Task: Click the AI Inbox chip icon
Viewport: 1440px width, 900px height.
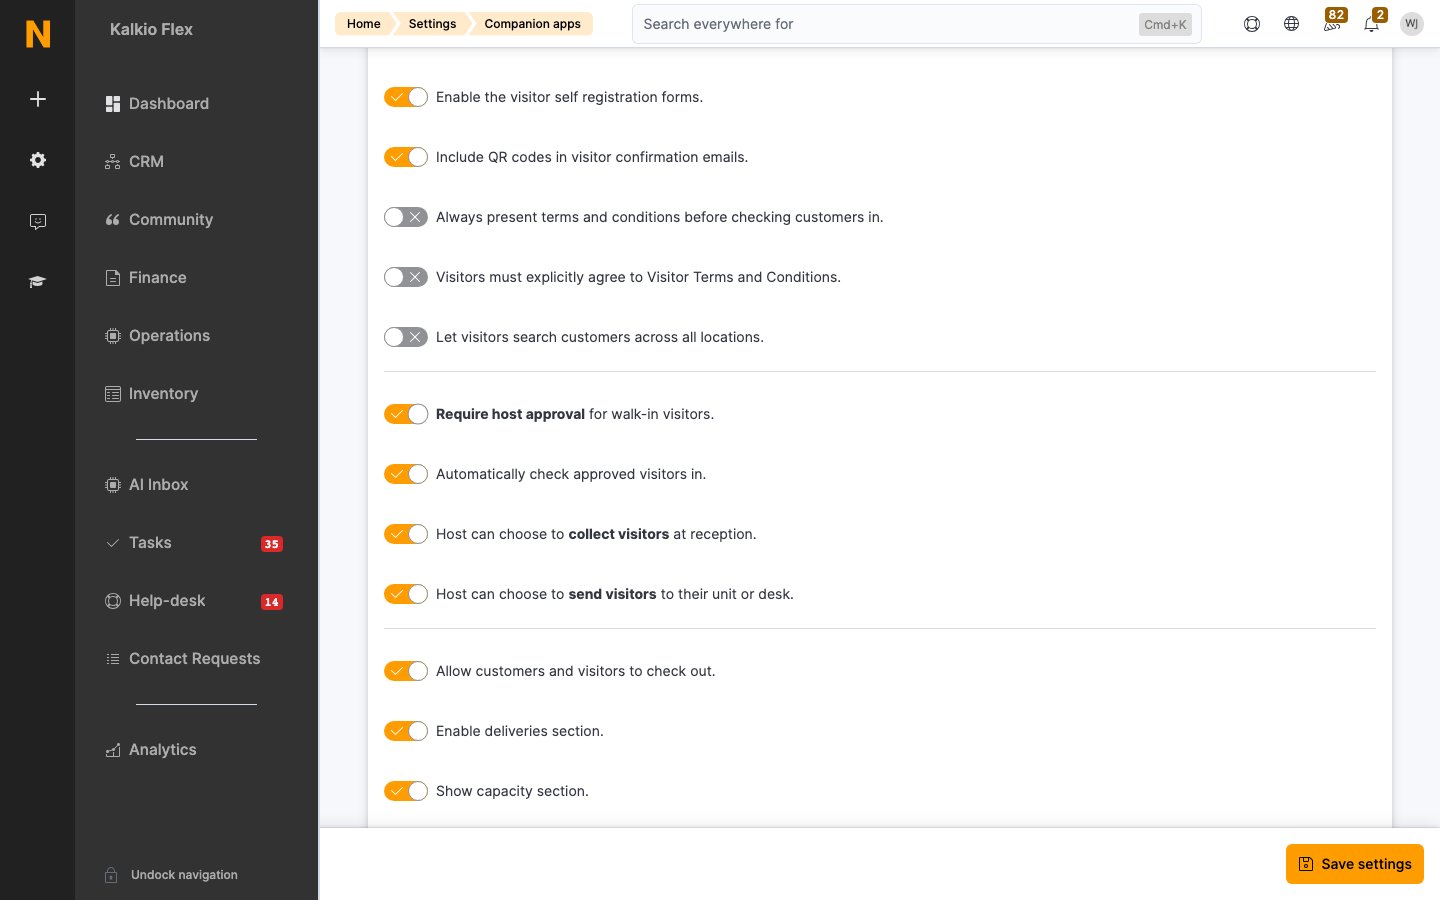Action: click(113, 485)
